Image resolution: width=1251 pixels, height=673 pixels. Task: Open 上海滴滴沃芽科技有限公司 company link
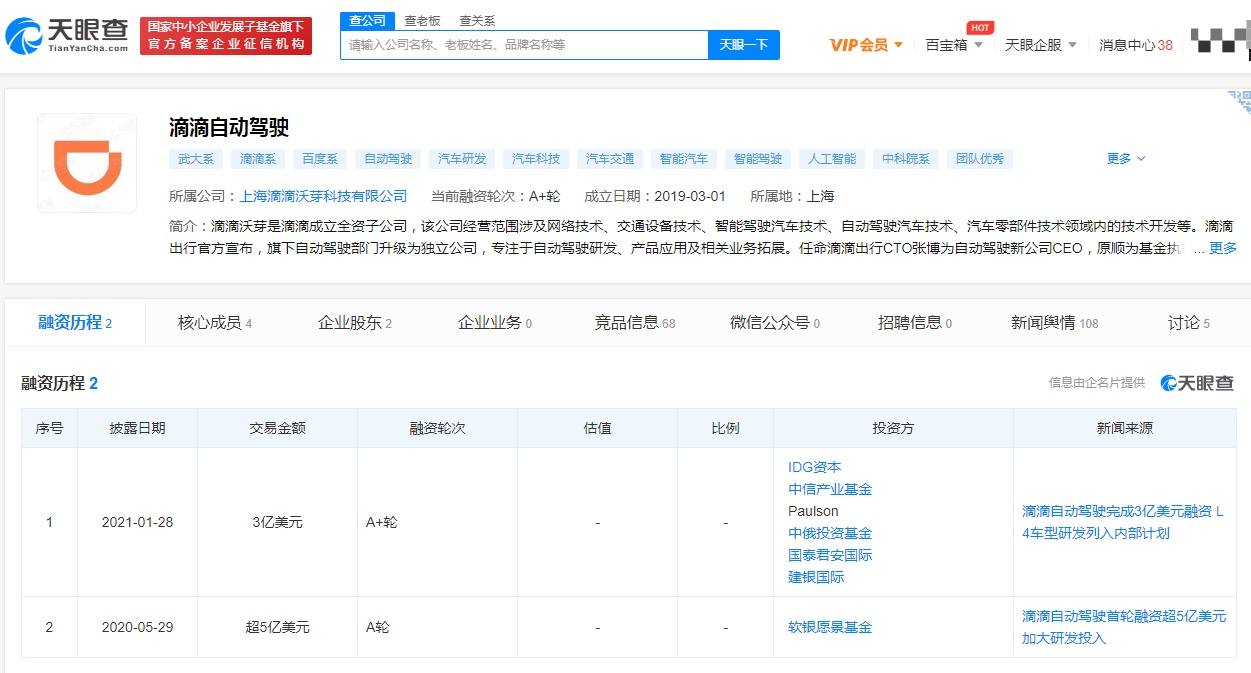click(x=324, y=196)
